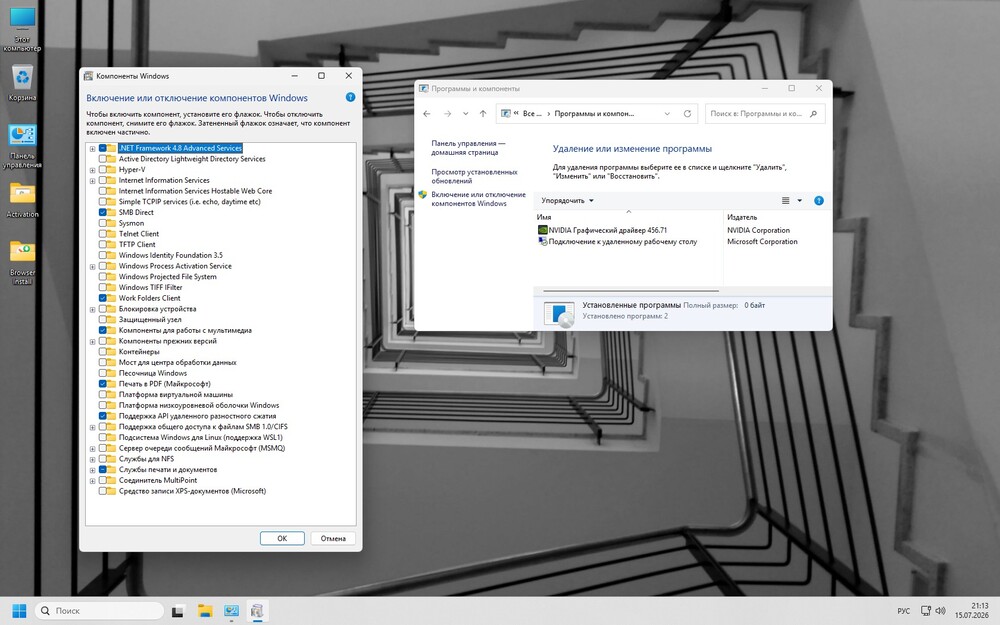Click the volume icon in system tray
This screenshot has height=625, width=1000.
pyautogui.click(x=941, y=611)
